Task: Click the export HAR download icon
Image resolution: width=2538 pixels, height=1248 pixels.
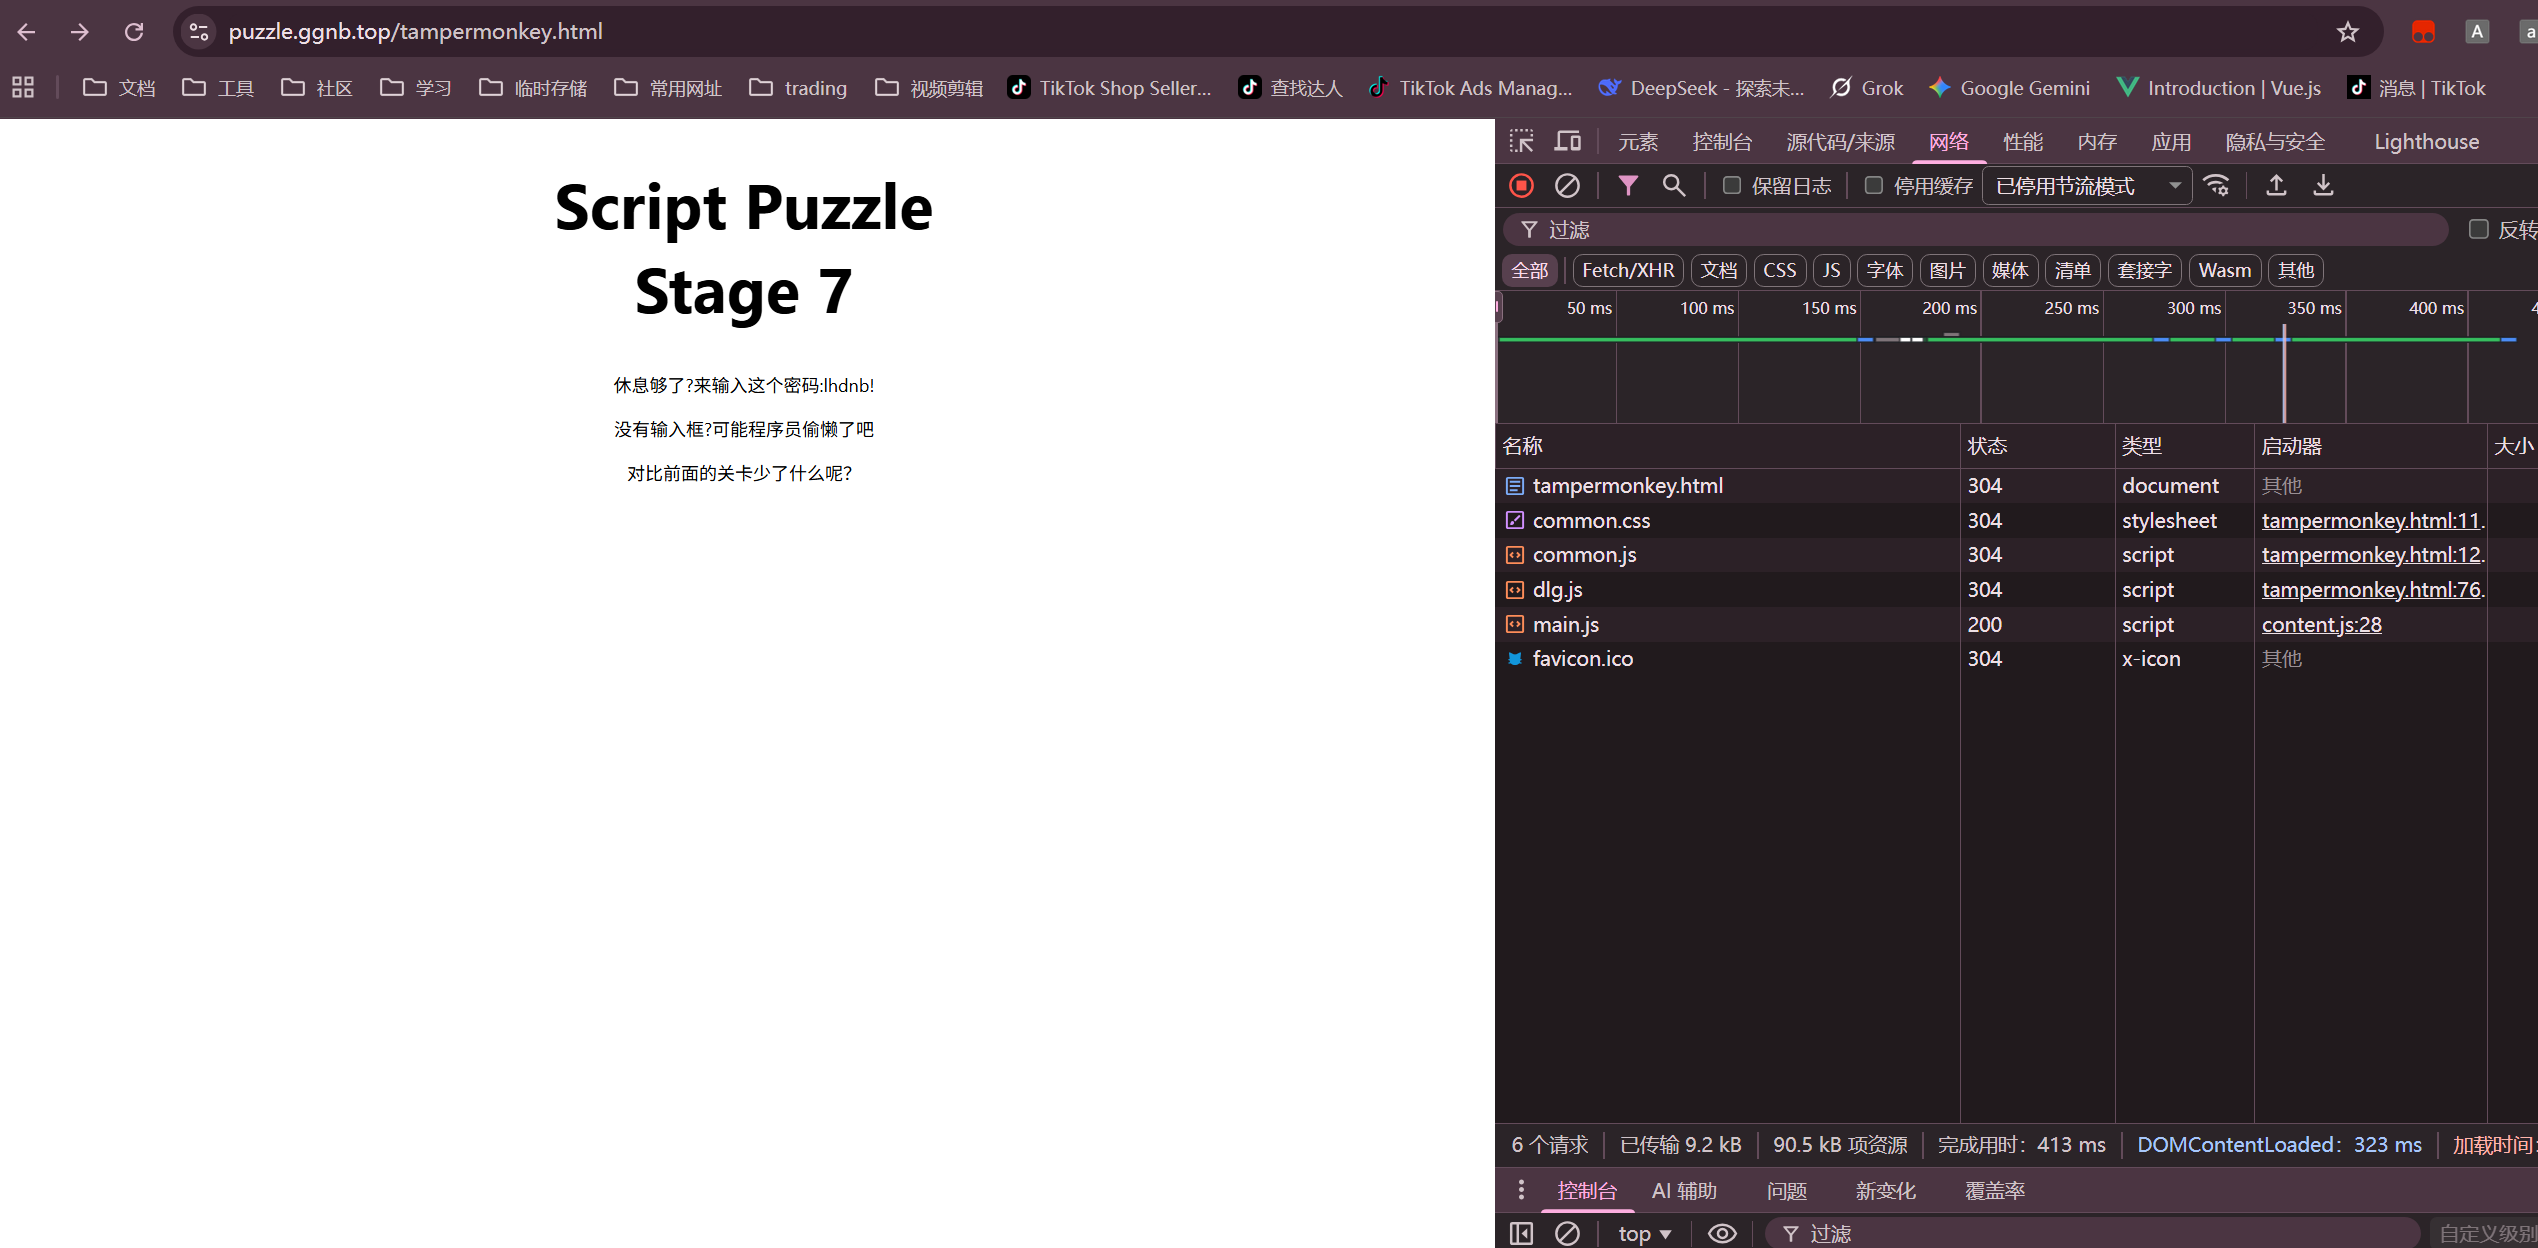Action: (2323, 186)
